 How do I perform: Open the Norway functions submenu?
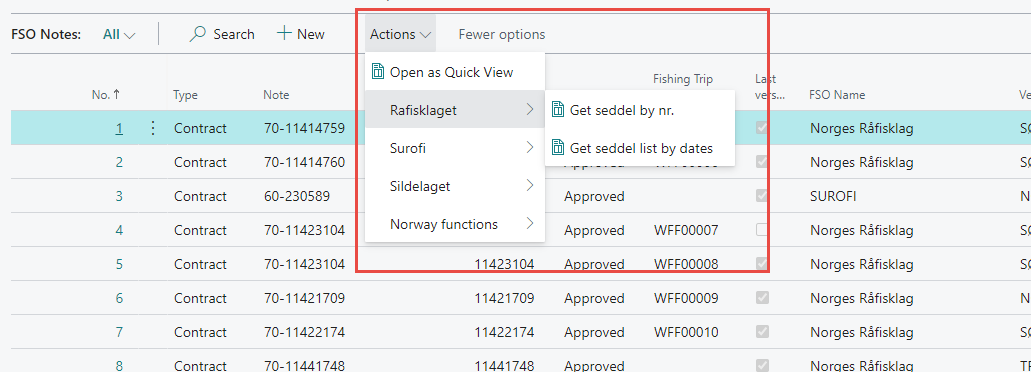pos(455,224)
